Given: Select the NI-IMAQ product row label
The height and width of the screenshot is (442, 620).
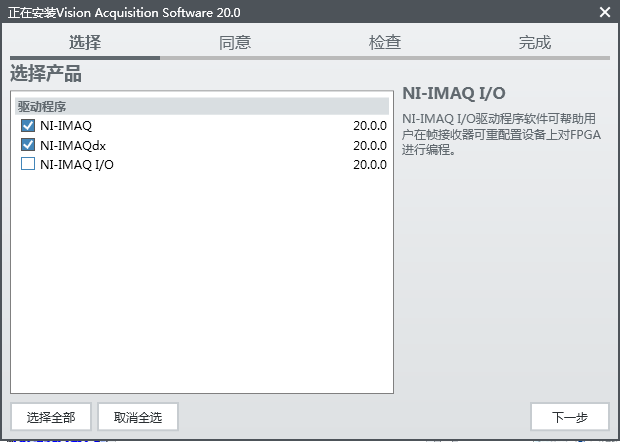Looking at the screenshot, I should pos(66,126).
